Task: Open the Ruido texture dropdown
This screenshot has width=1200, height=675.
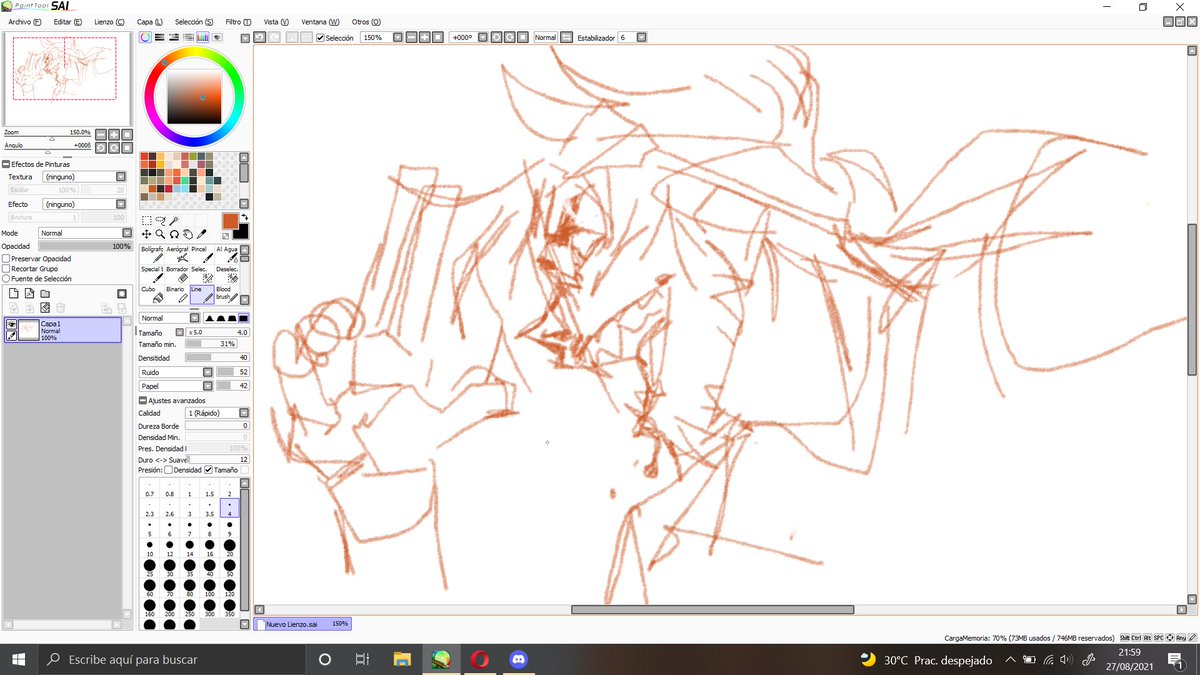Action: pyautogui.click(x=176, y=372)
